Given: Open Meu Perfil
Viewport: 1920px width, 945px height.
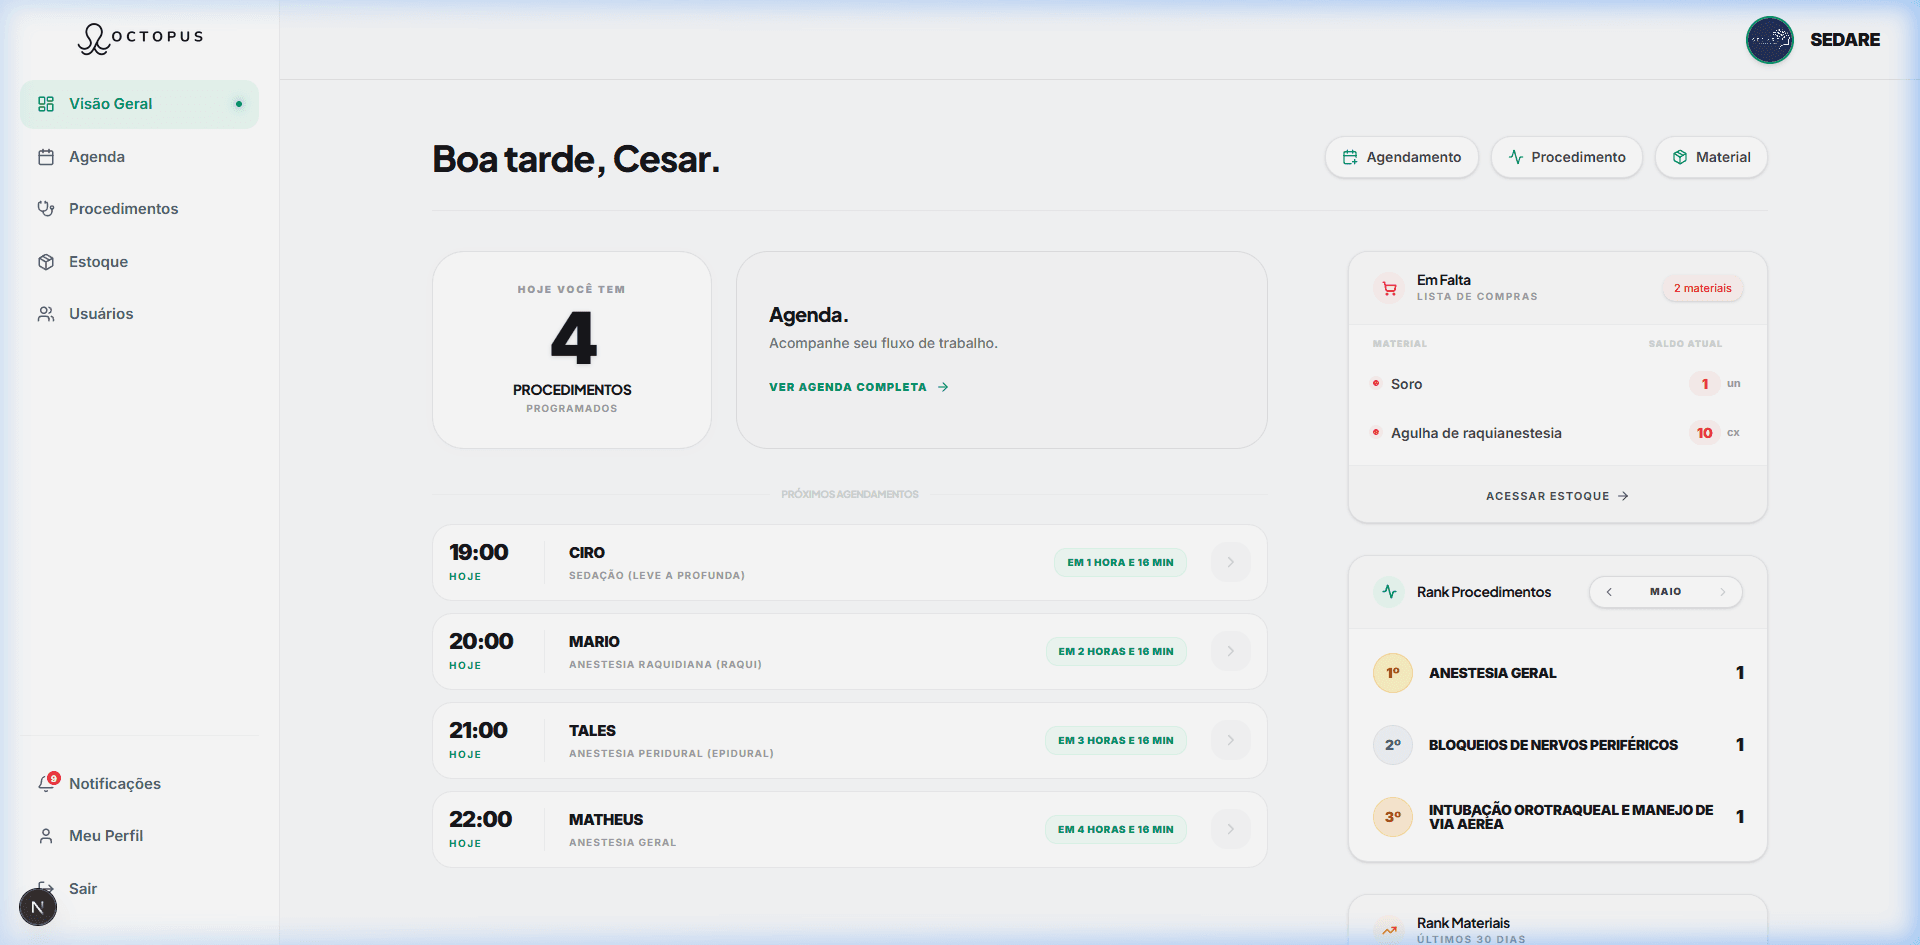Looking at the screenshot, I should (x=139, y=836).
